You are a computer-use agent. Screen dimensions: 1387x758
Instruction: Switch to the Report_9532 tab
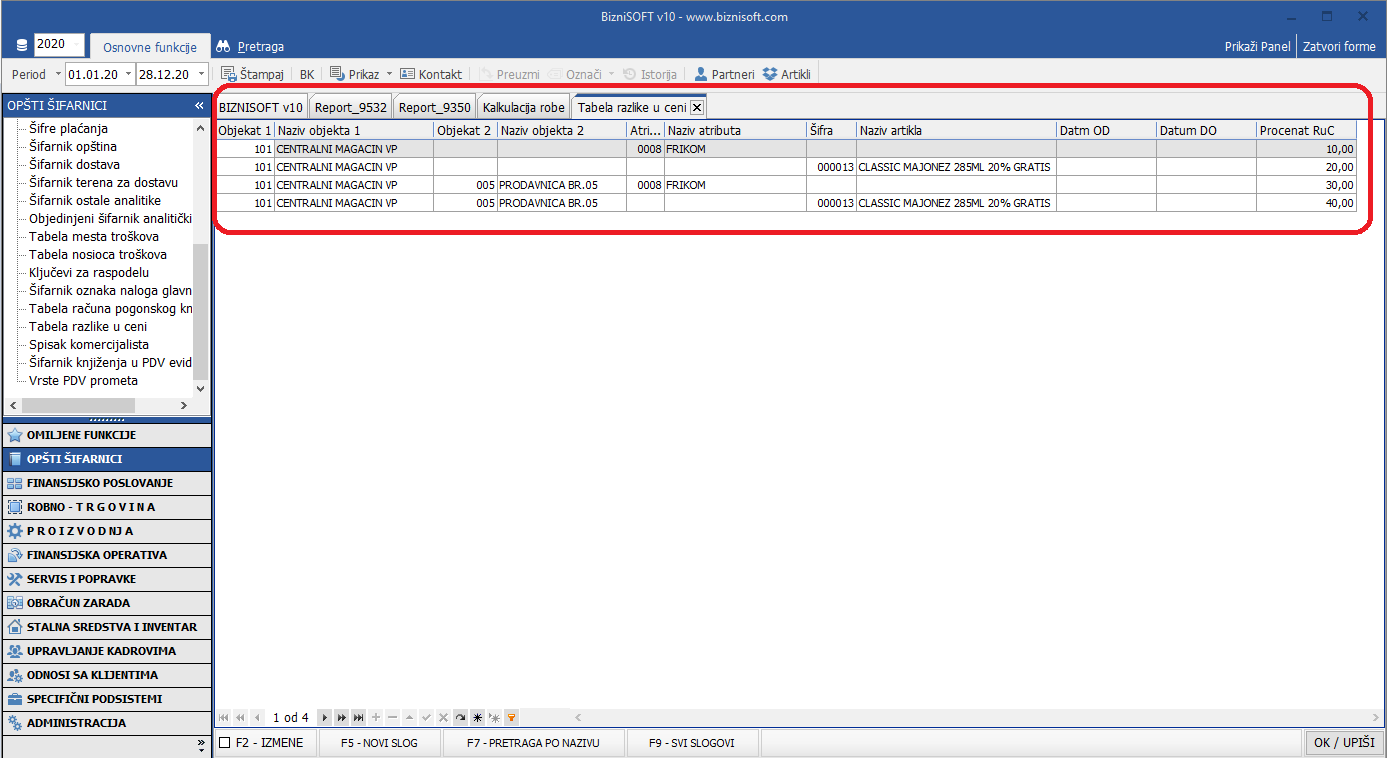pyautogui.click(x=350, y=108)
